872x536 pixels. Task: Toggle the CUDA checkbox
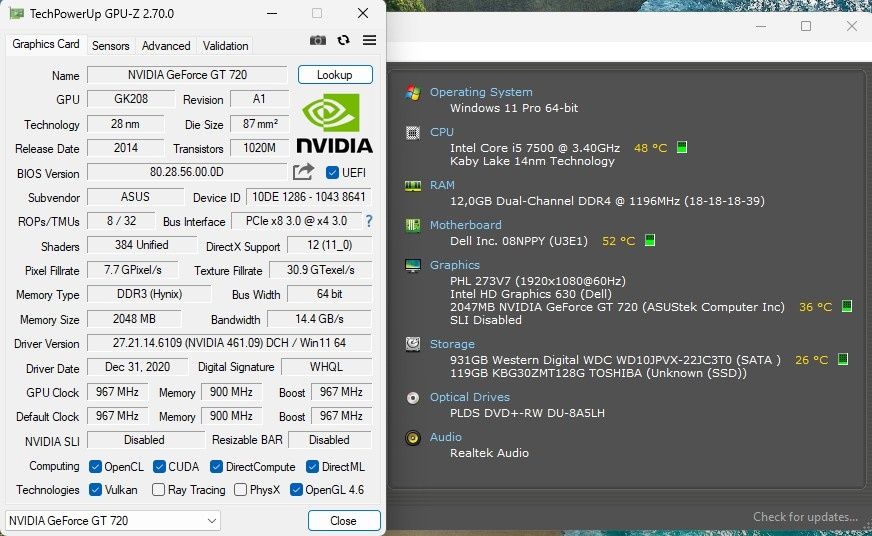tap(159, 466)
